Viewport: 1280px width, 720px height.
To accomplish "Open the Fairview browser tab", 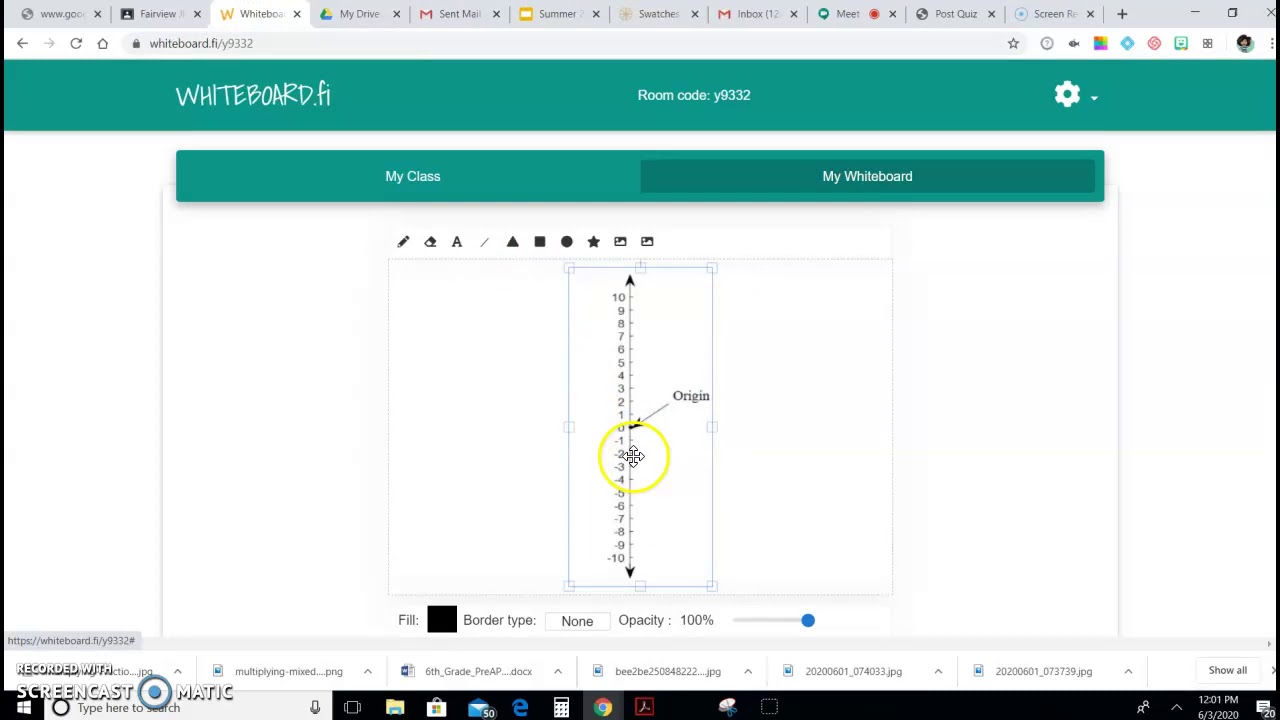I will click(158, 14).
